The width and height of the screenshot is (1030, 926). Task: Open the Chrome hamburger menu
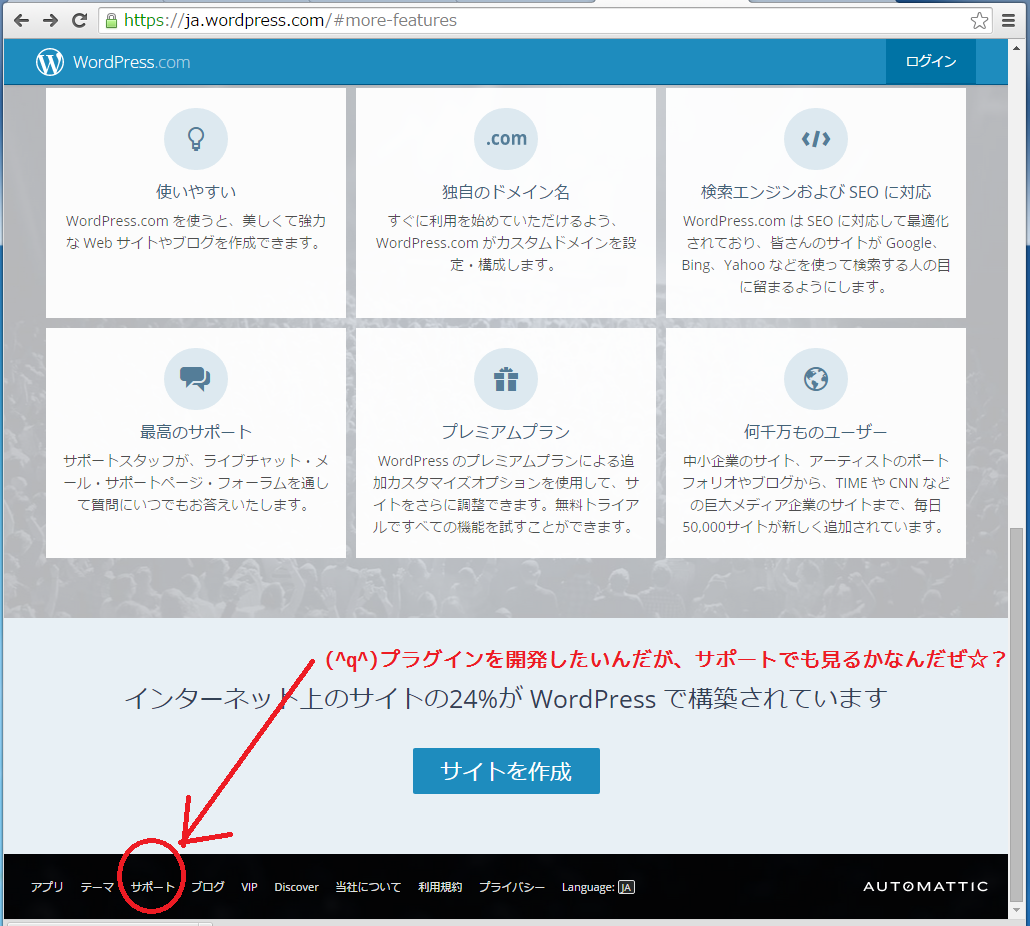coord(1009,21)
